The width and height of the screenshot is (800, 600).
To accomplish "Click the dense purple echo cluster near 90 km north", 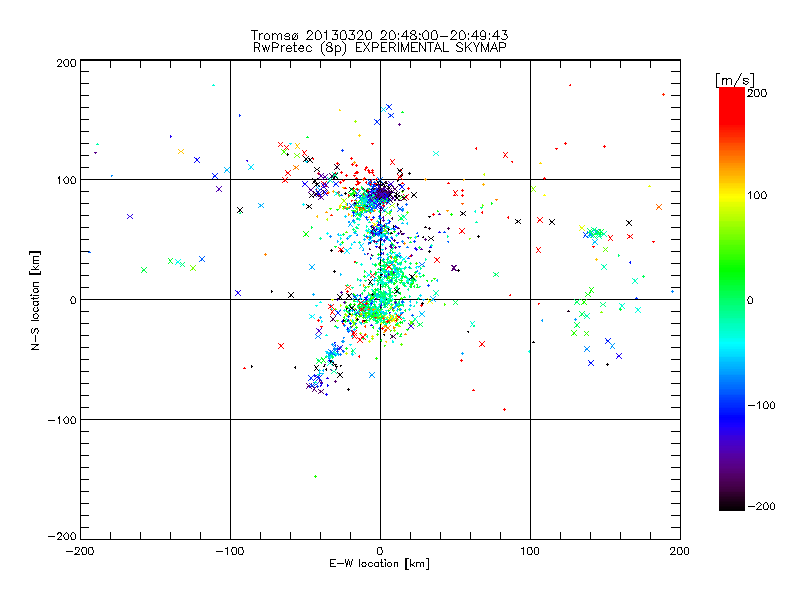I will coord(382,193).
